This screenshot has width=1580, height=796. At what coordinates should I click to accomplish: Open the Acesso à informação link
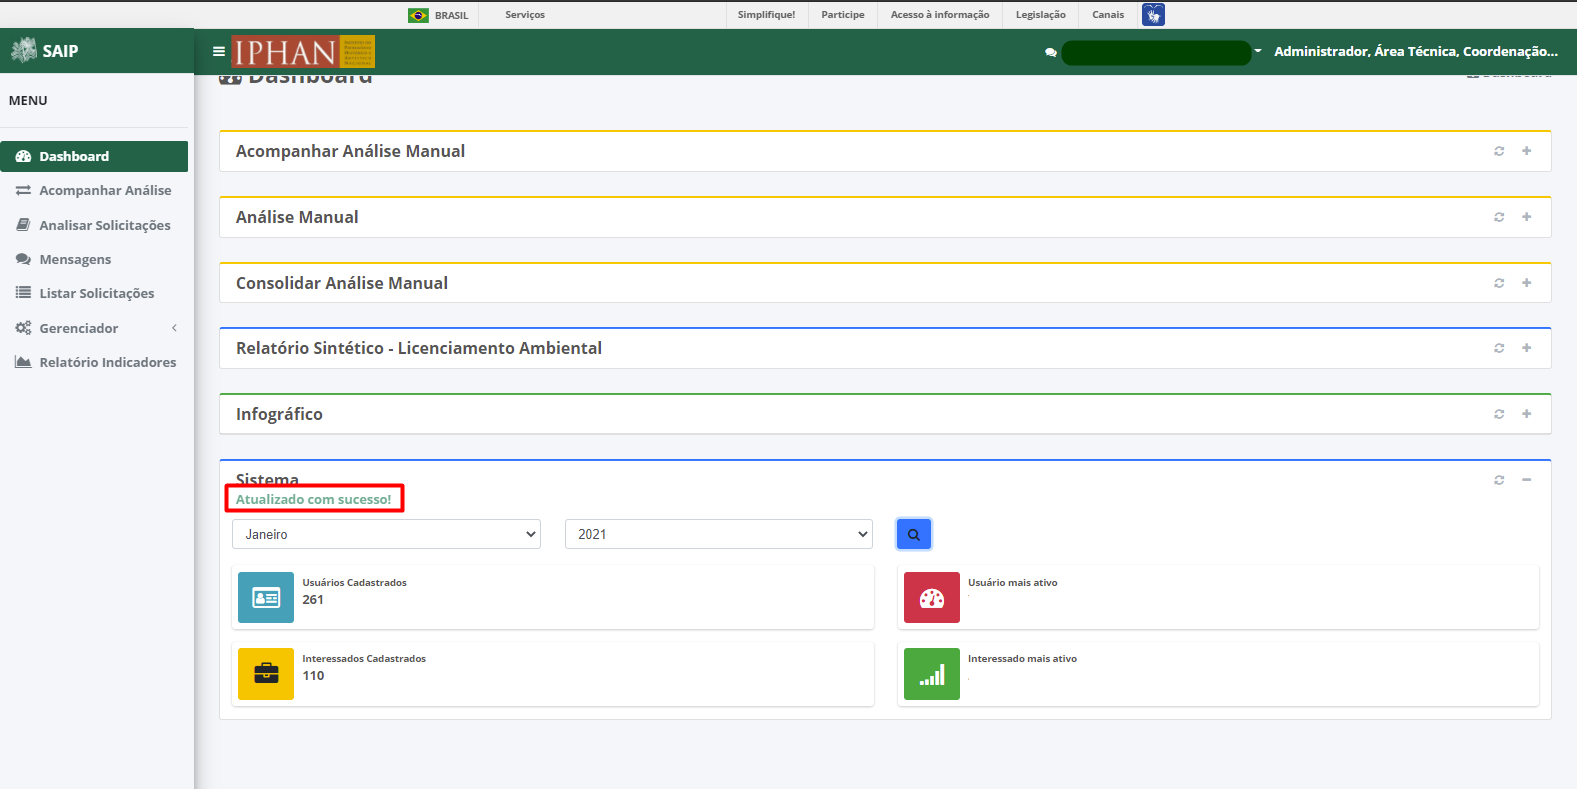pos(942,15)
